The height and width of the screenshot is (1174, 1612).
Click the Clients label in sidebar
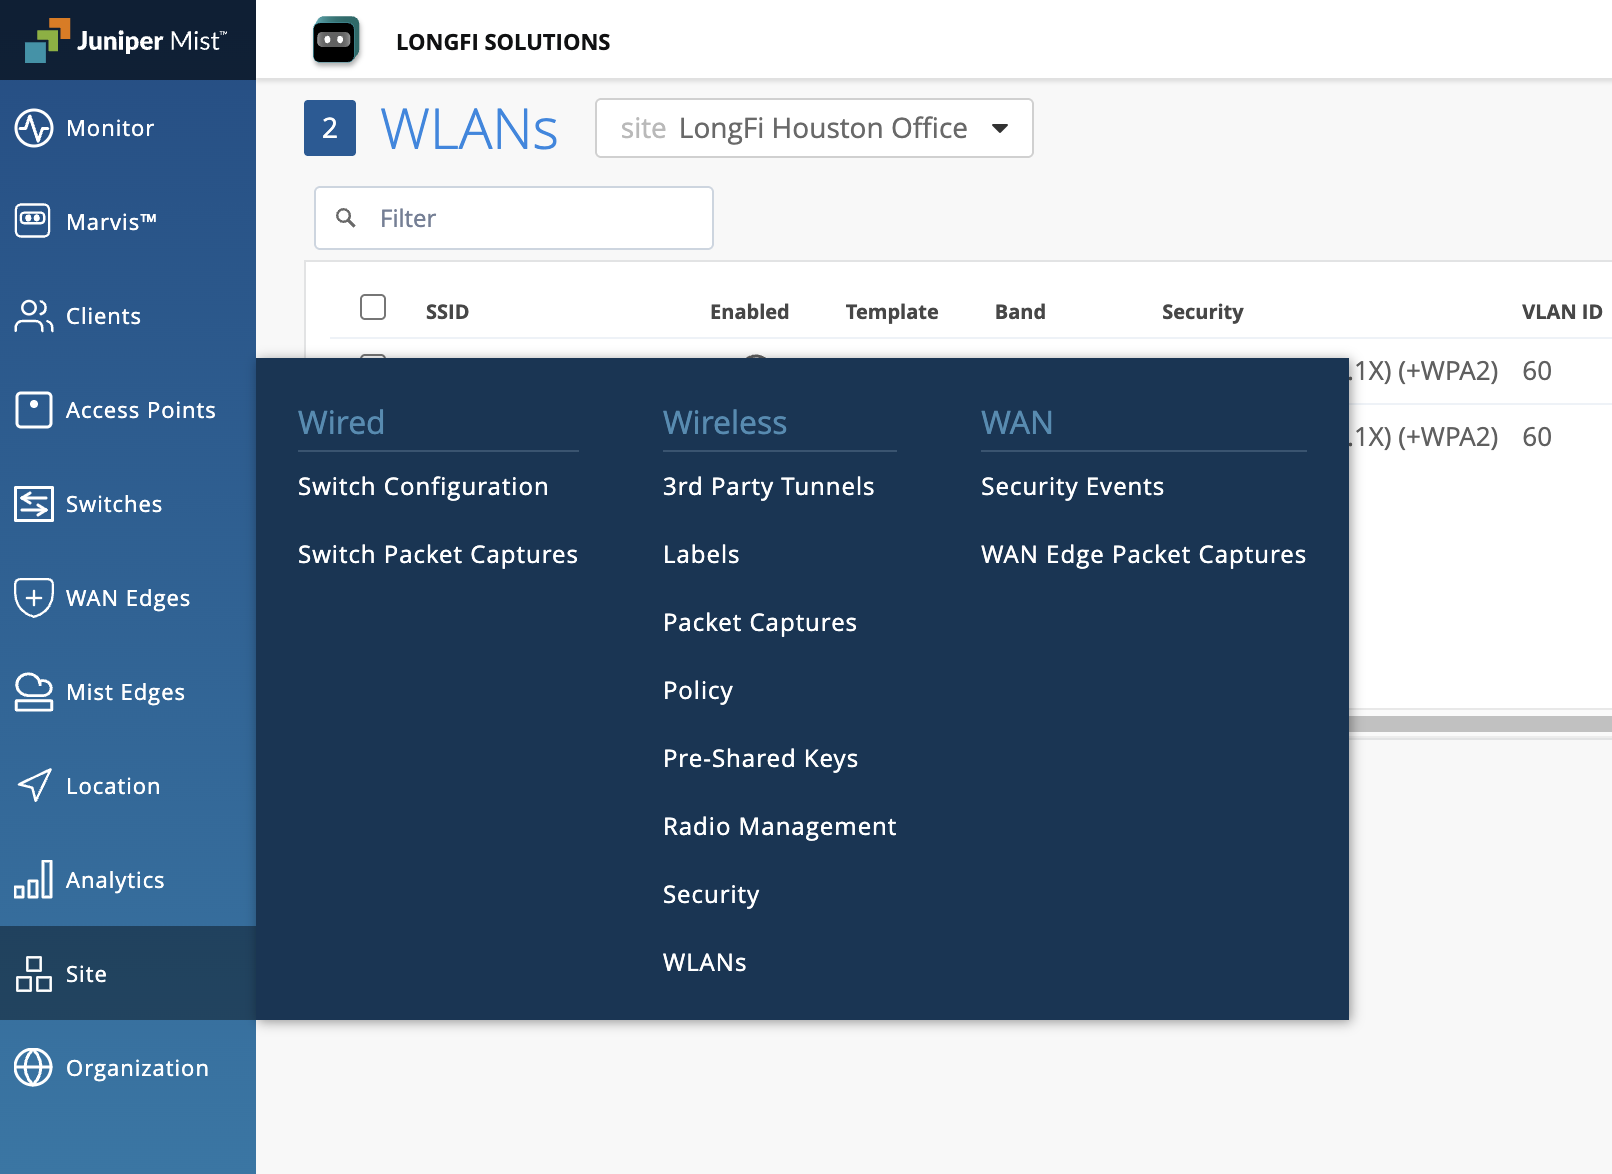103,316
